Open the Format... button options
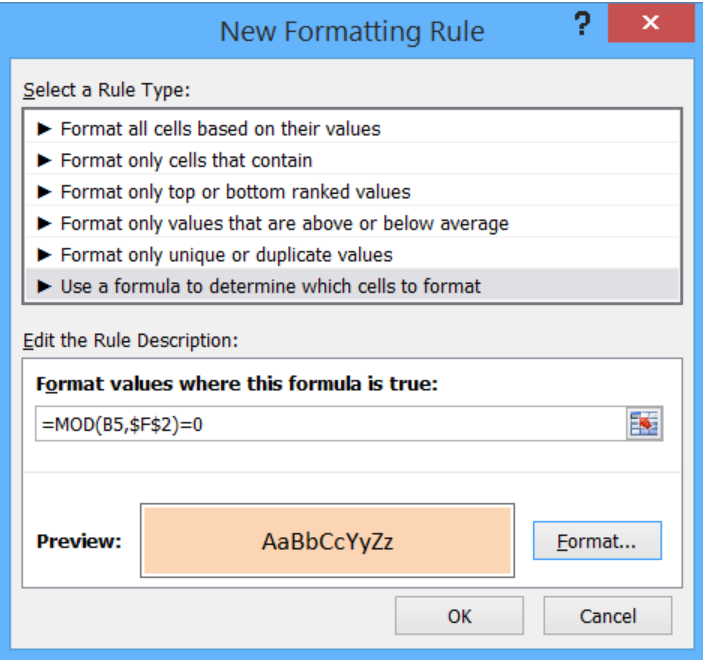 click(x=597, y=541)
